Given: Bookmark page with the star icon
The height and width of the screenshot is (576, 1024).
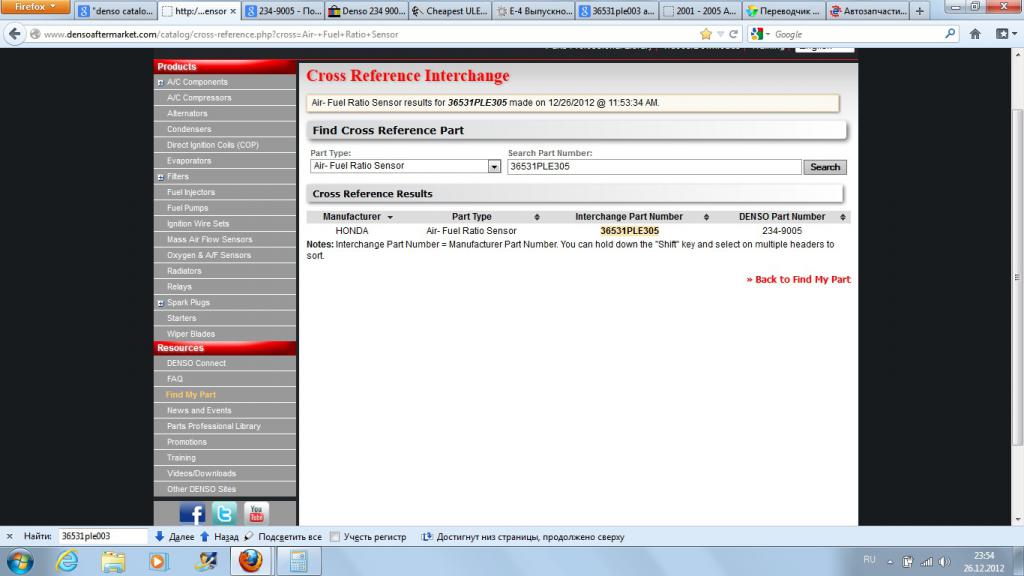Looking at the screenshot, I should (x=705, y=34).
